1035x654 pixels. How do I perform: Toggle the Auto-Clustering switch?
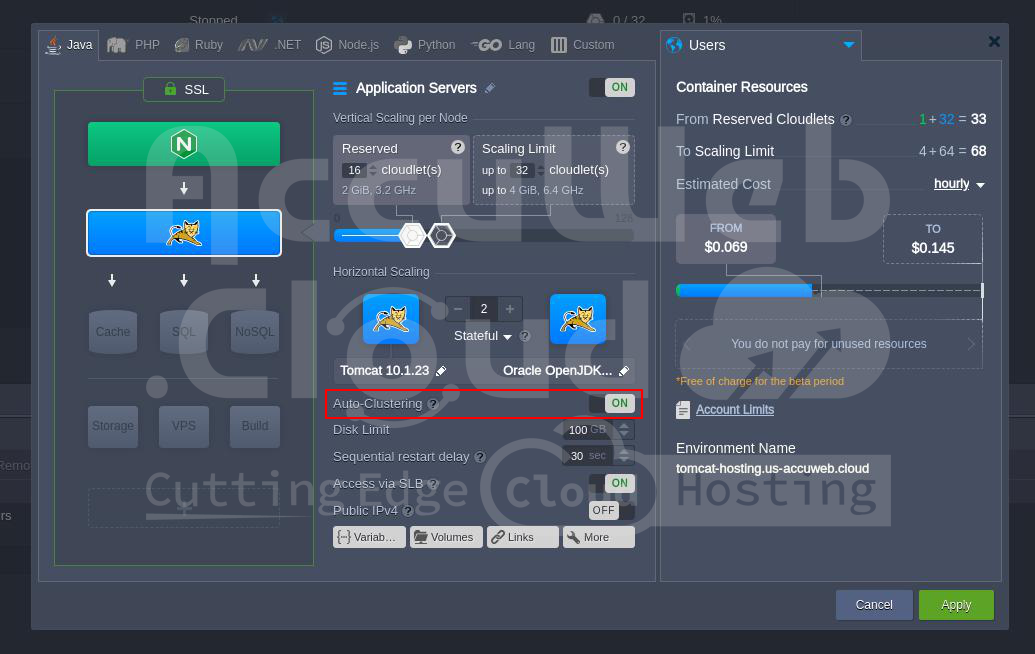pyautogui.click(x=611, y=404)
